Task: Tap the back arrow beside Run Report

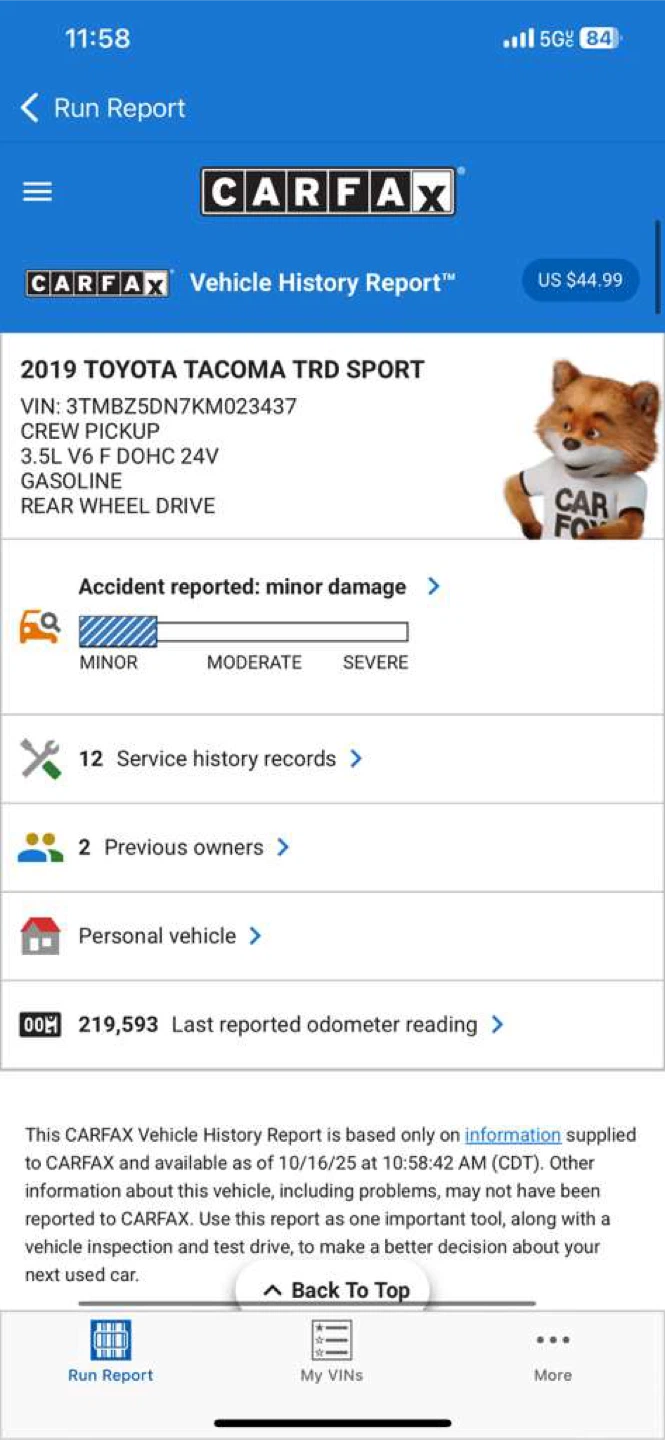Action: click(x=30, y=108)
